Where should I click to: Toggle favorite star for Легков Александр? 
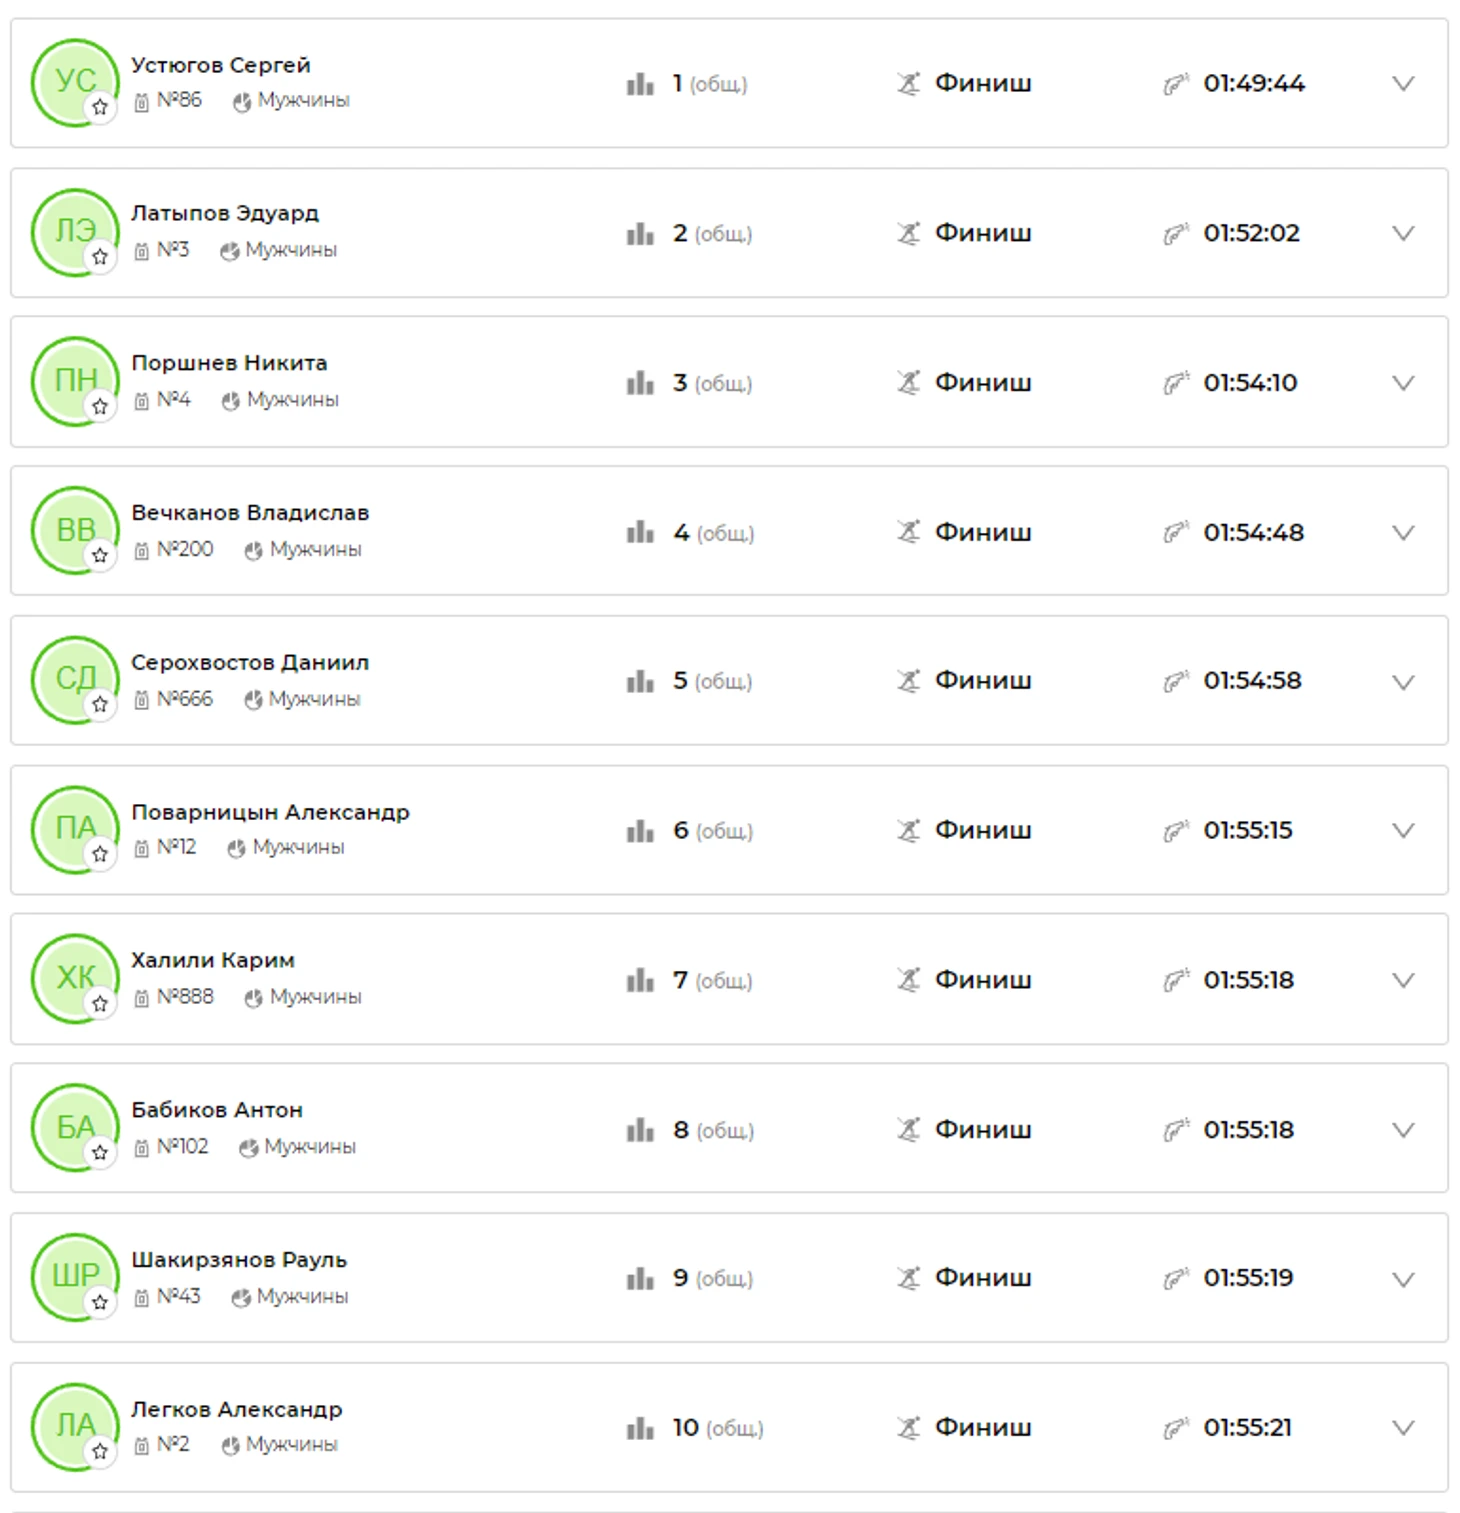point(100,1452)
